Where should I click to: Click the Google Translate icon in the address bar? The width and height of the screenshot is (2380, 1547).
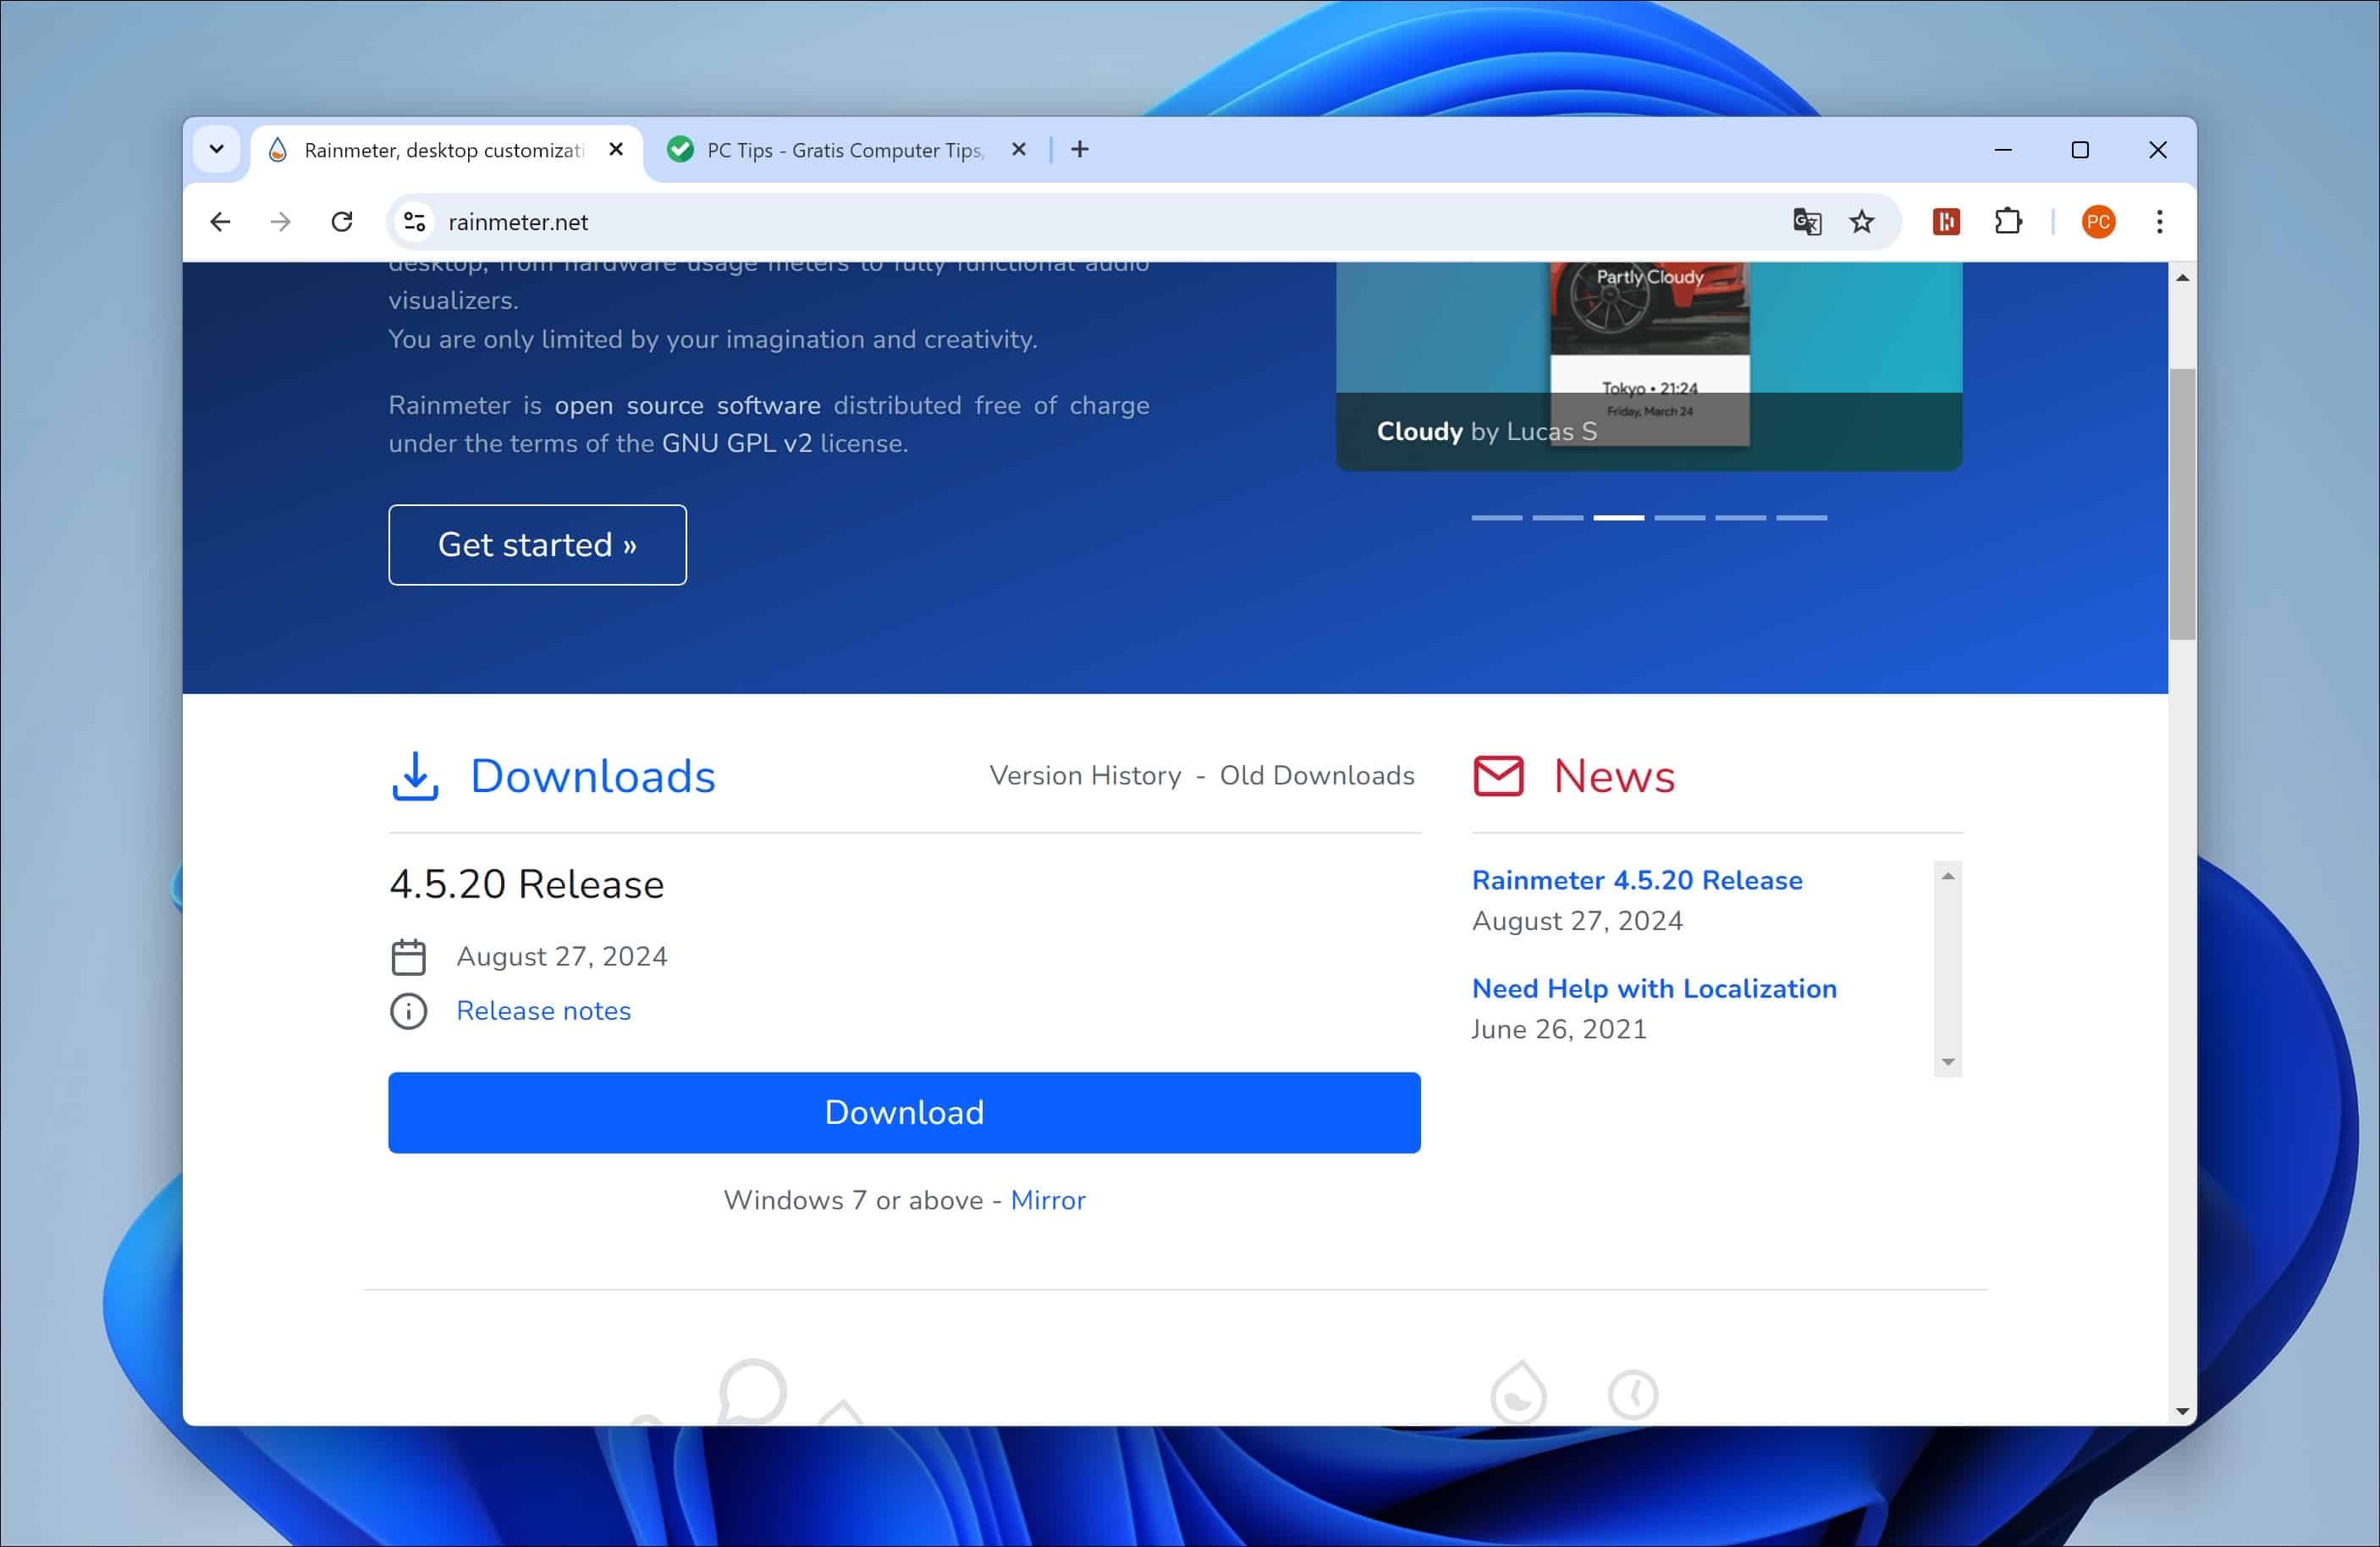[1806, 222]
